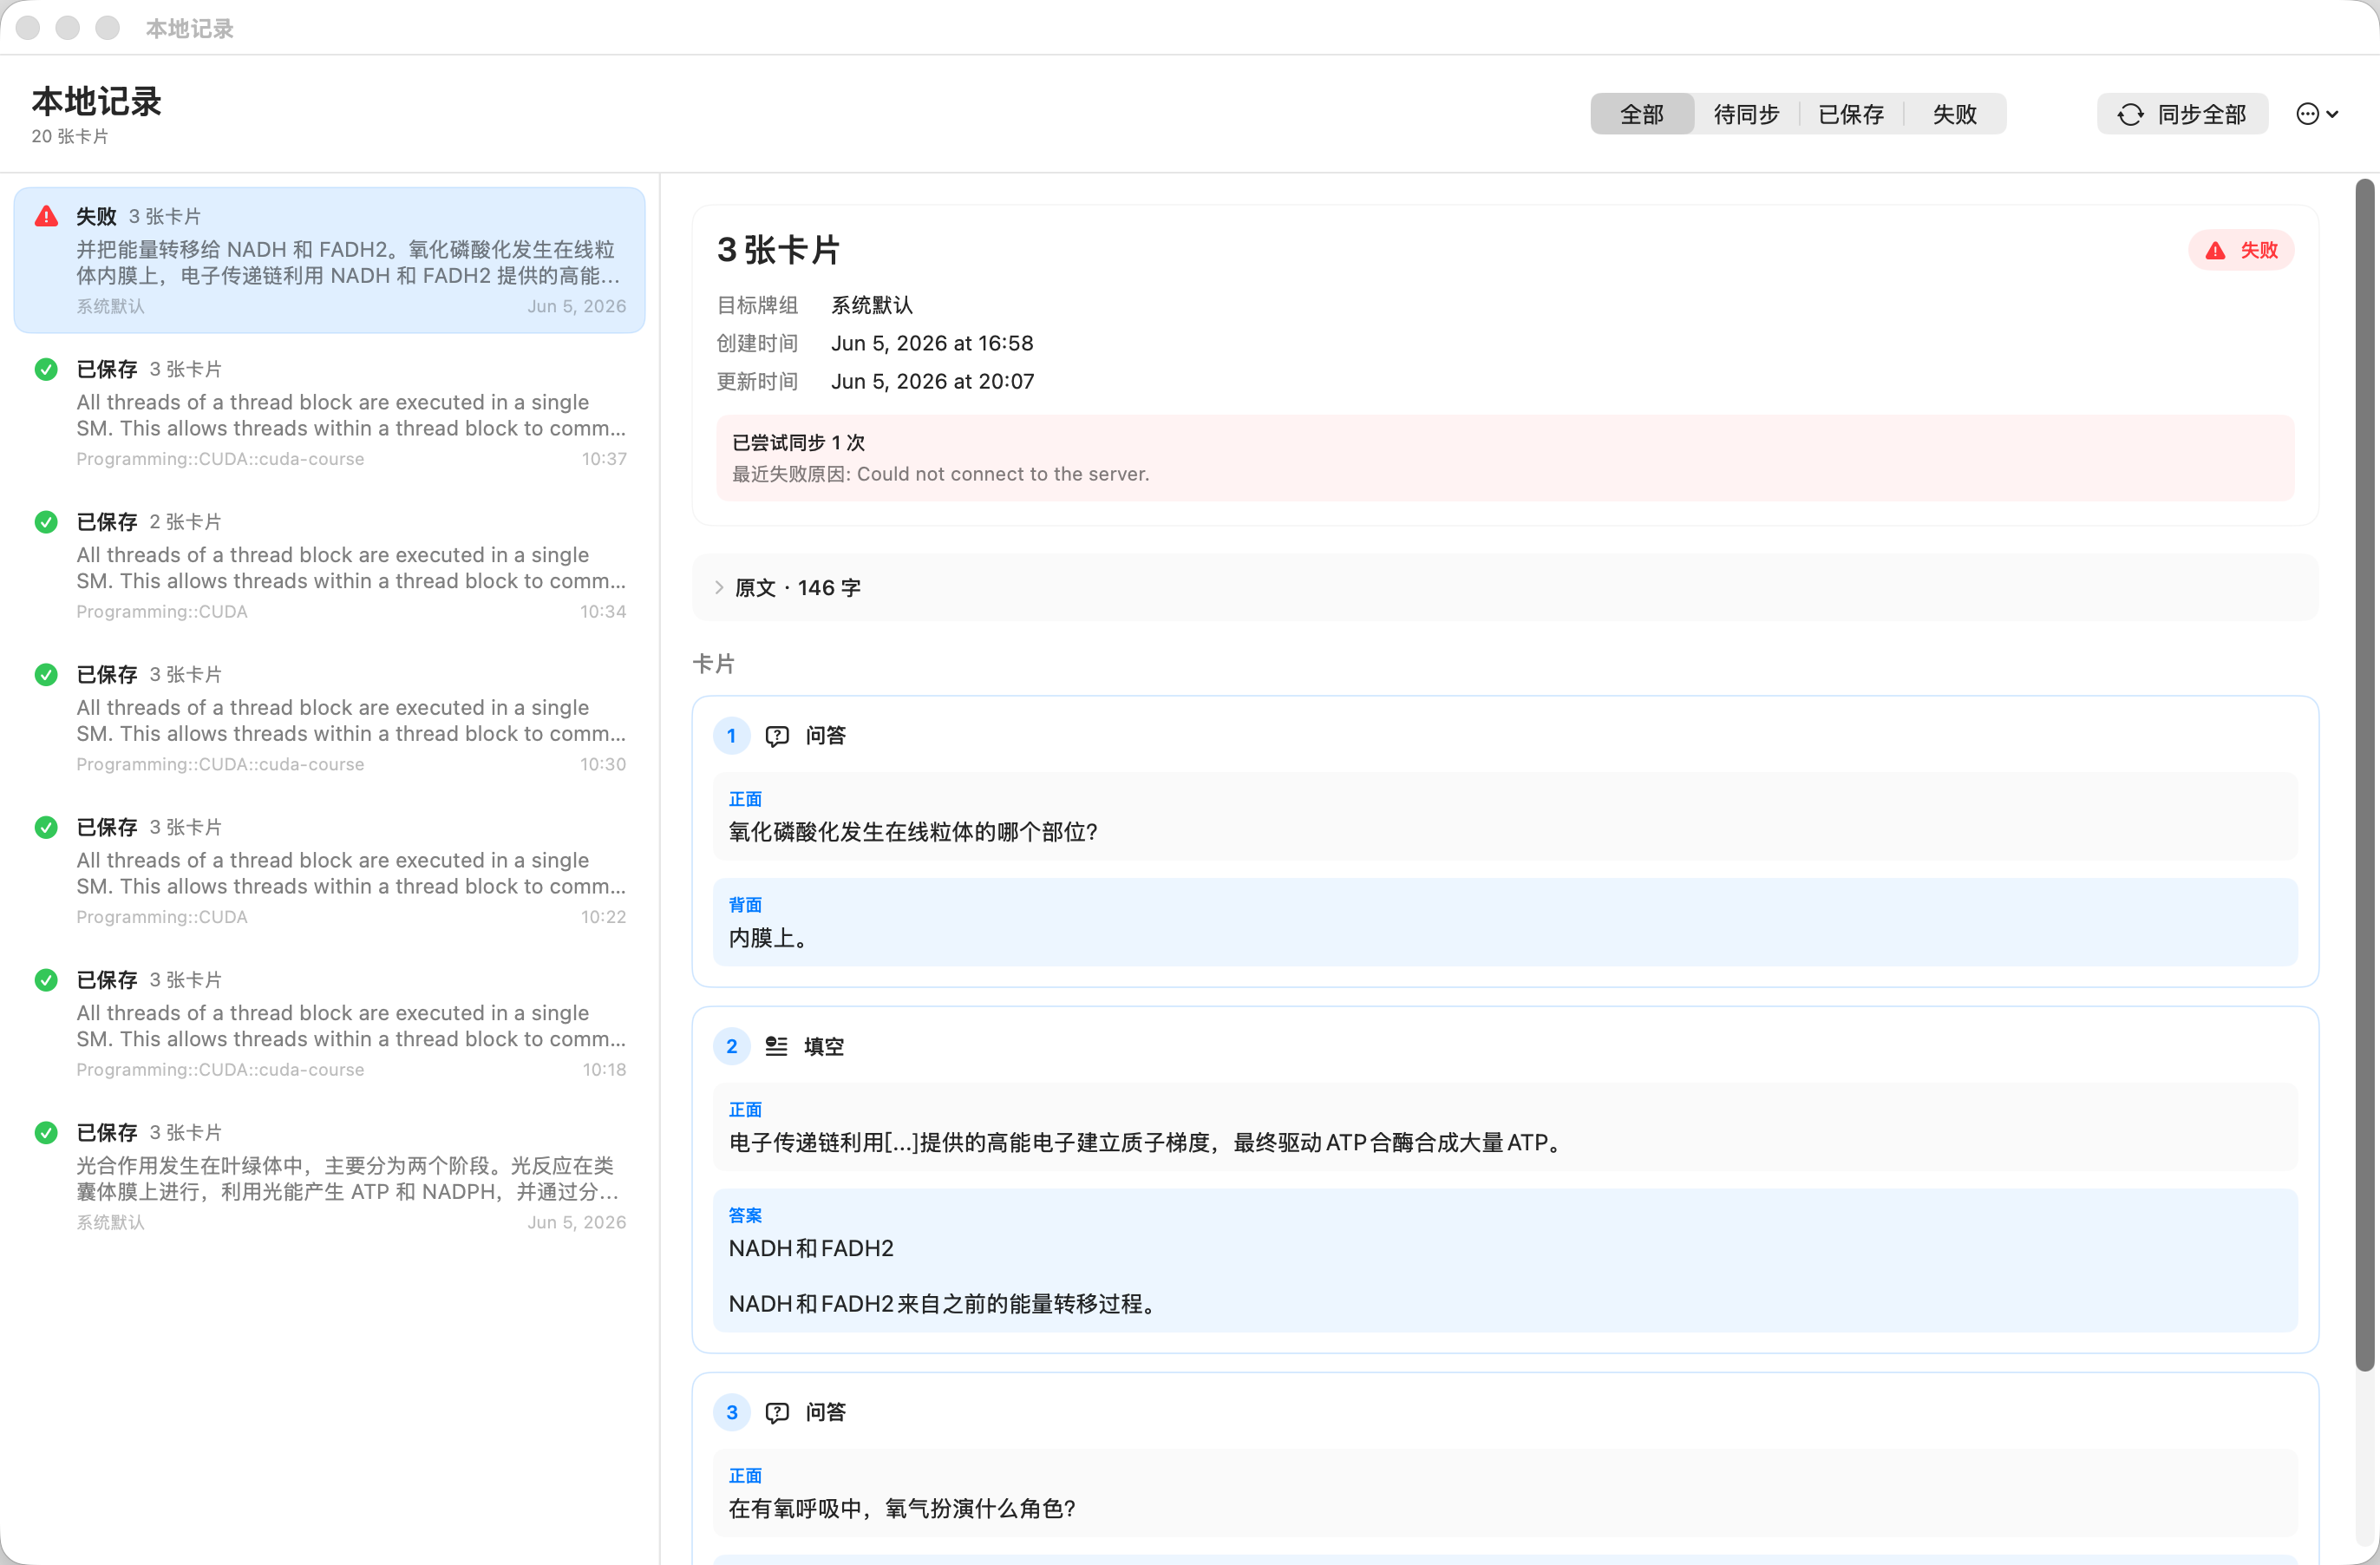Image resolution: width=2380 pixels, height=1565 pixels.
Task: Click the red failed warning icon in first record
Action: coord(46,216)
